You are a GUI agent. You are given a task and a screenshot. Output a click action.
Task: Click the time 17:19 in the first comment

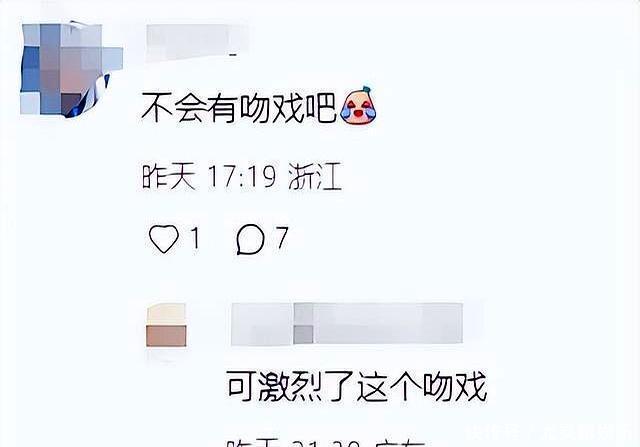(242, 176)
